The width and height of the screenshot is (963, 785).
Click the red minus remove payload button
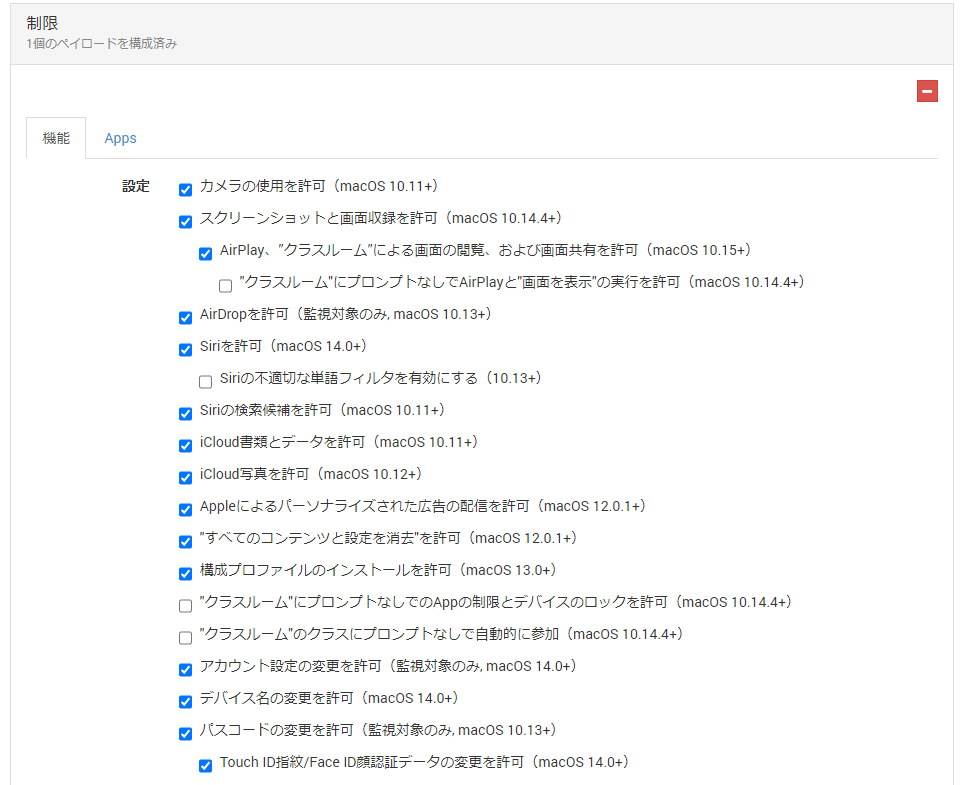(927, 92)
